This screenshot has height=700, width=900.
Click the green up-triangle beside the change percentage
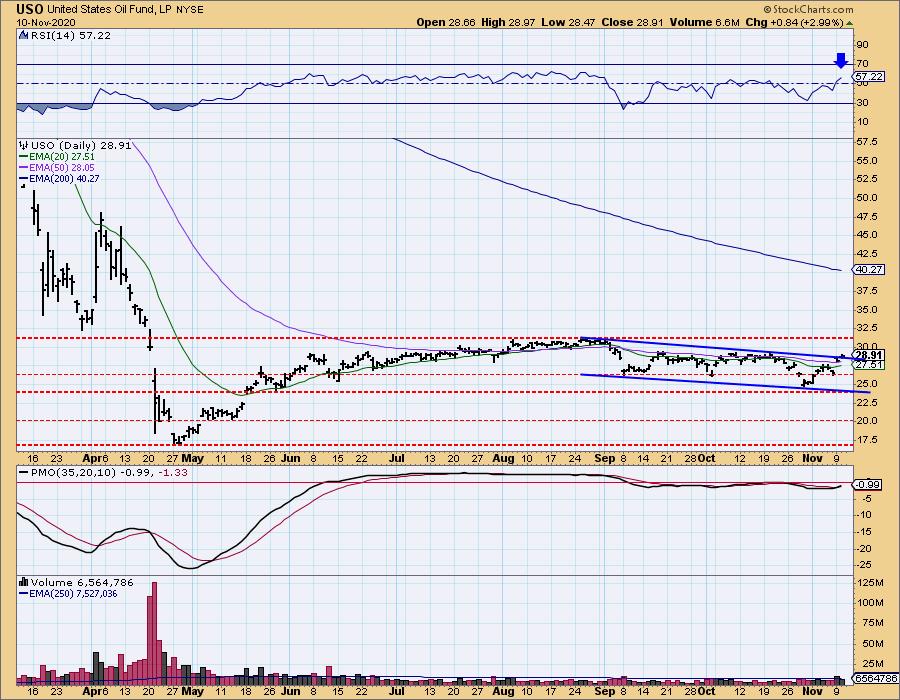[x=849, y=23]
